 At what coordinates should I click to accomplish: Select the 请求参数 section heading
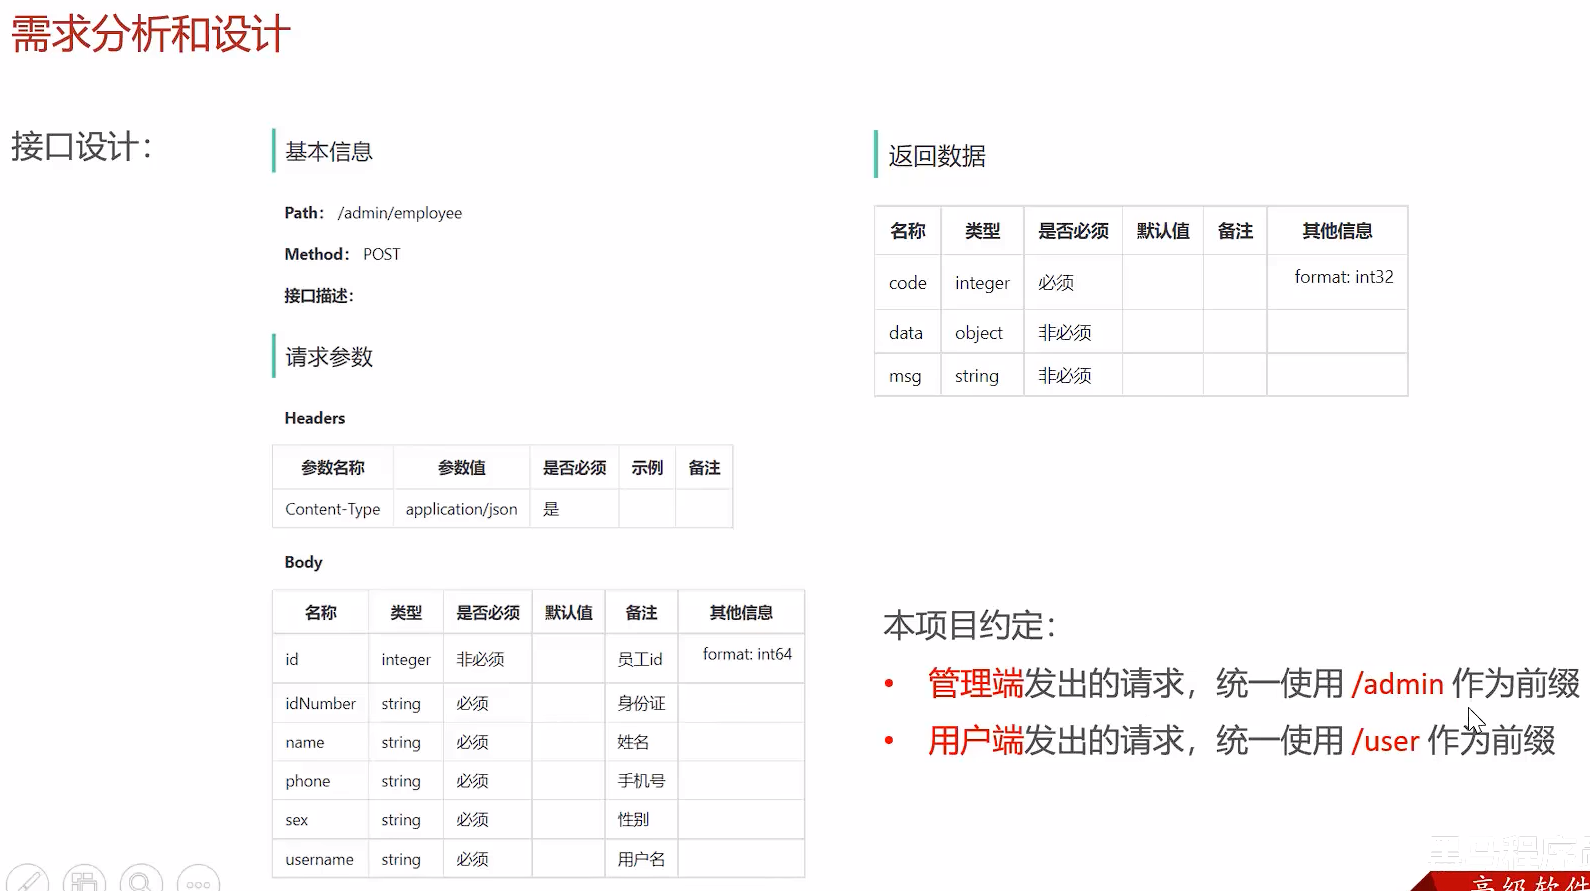(328, 357)
